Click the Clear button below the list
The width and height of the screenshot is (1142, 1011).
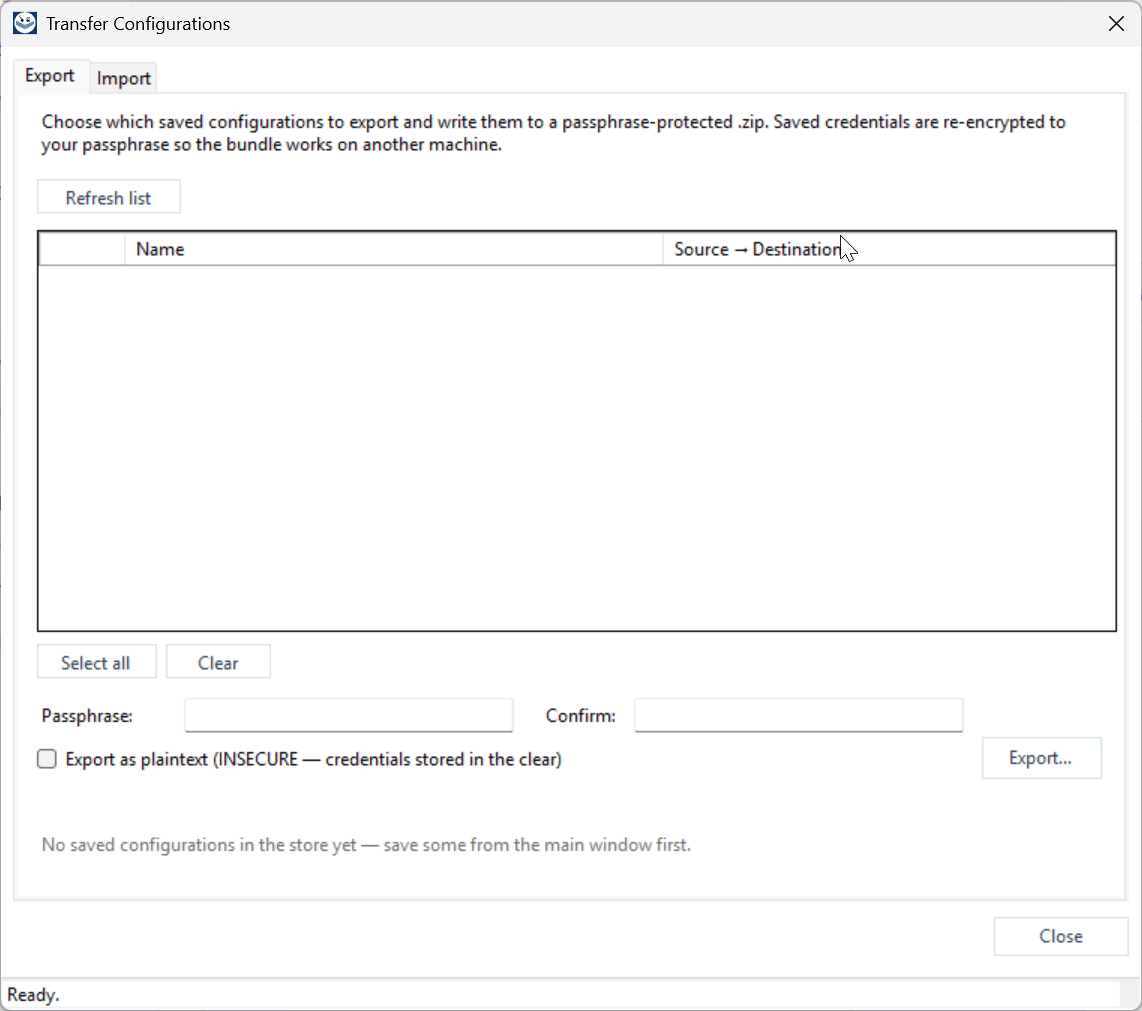tap(218, 662)
